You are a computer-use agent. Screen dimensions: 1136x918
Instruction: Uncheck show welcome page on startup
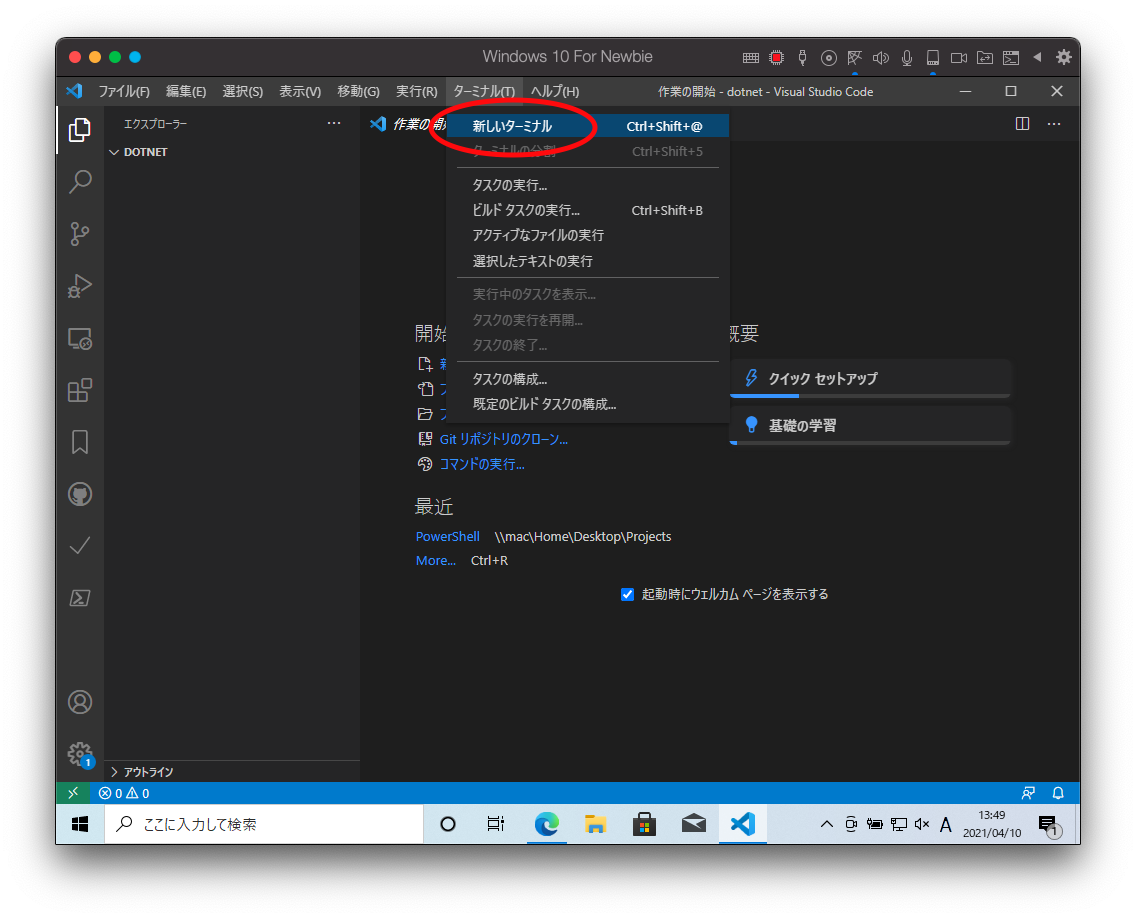pyautogui.click(x=627, y=595)
